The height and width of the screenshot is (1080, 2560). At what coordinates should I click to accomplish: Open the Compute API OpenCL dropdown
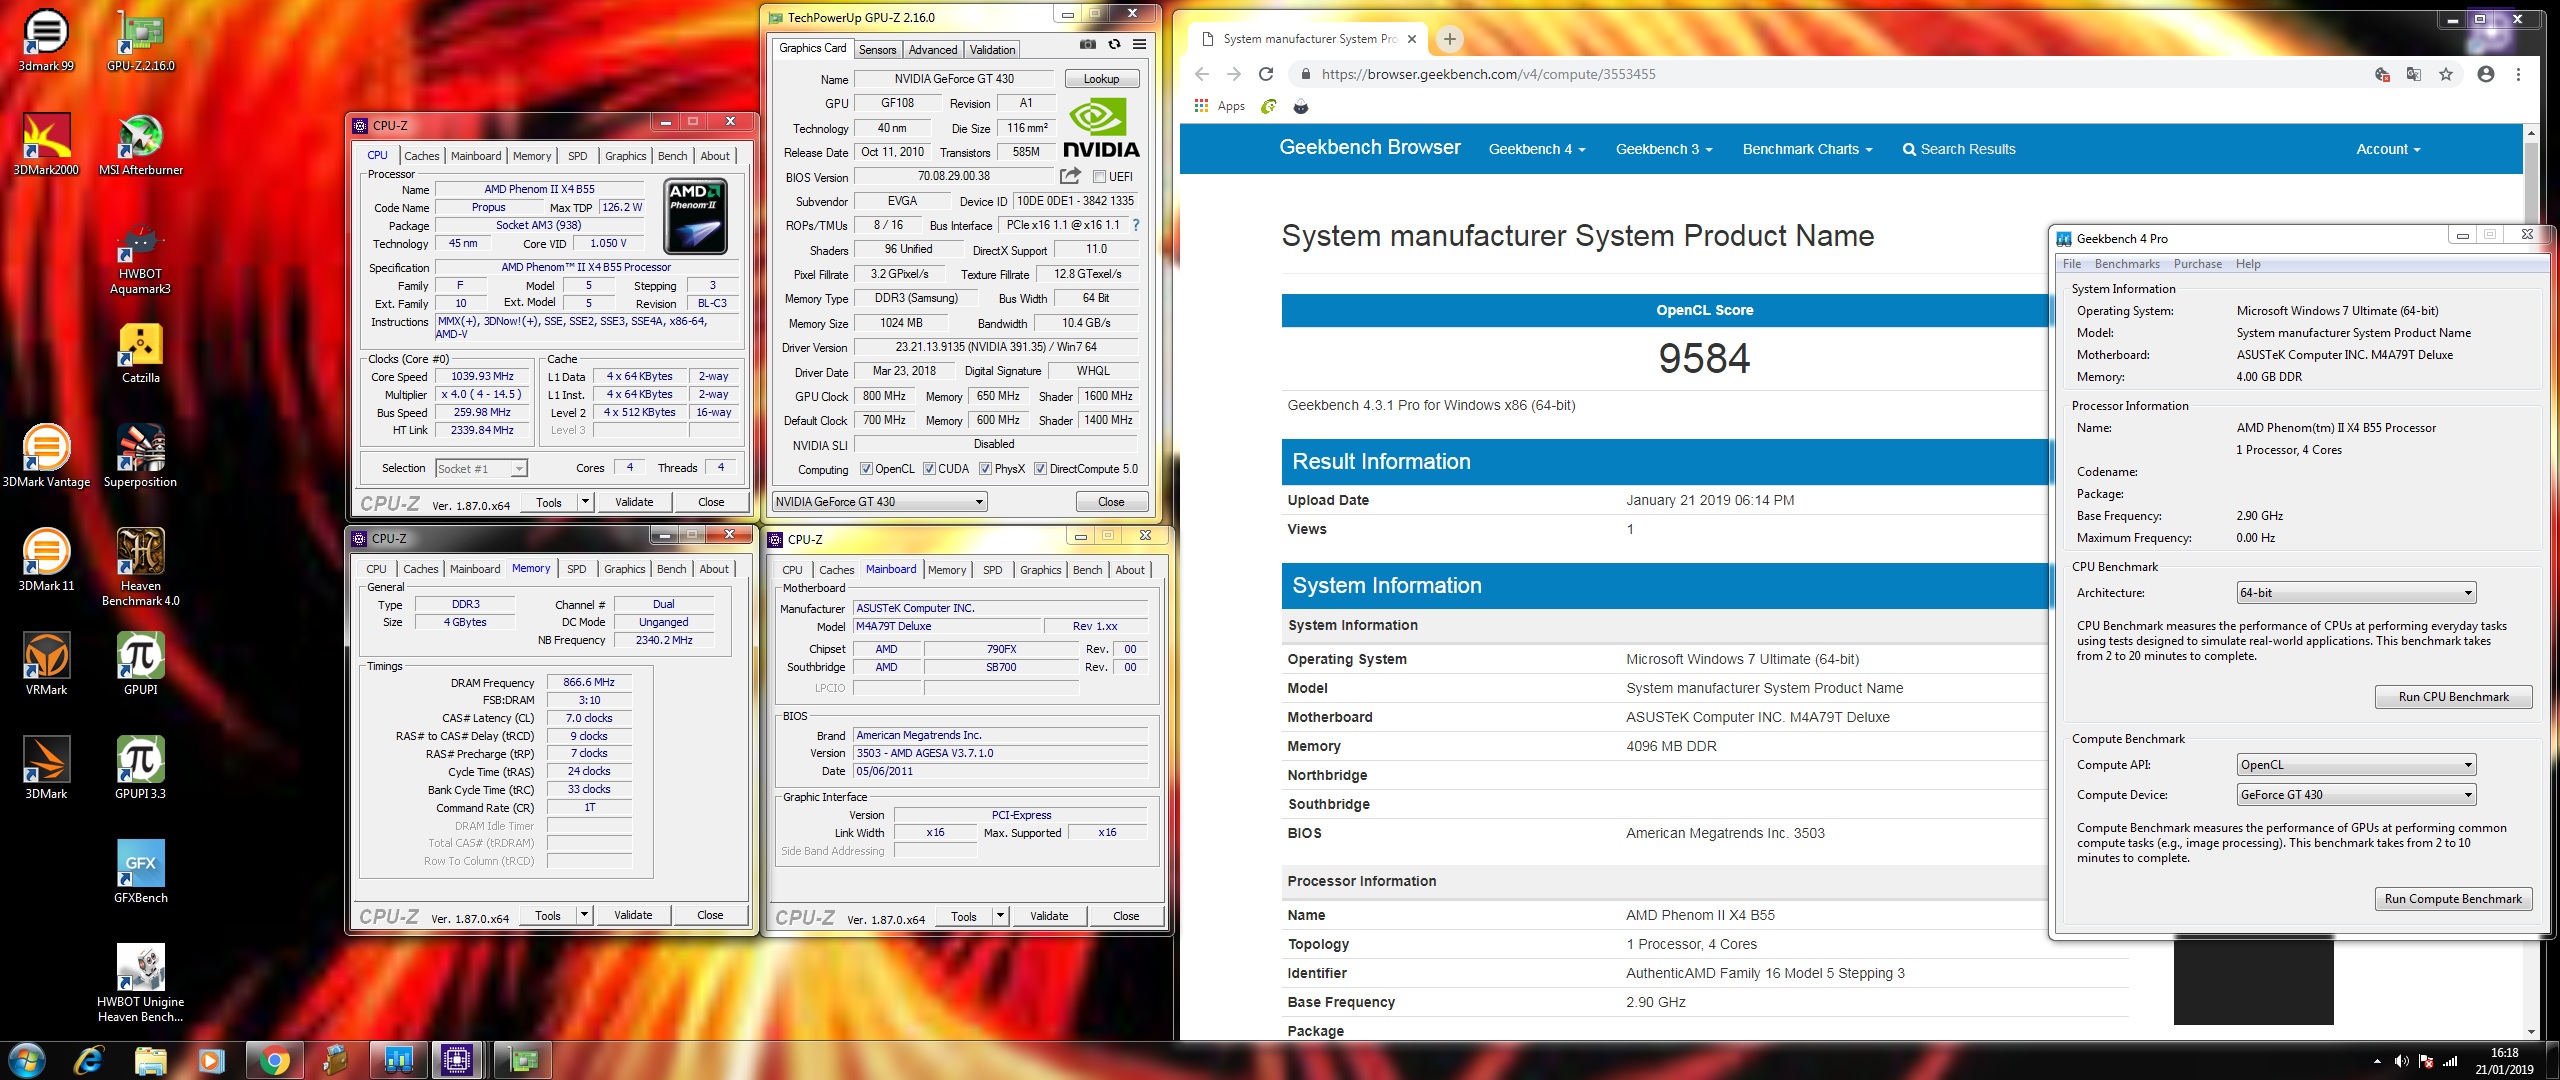(2356, 765)
